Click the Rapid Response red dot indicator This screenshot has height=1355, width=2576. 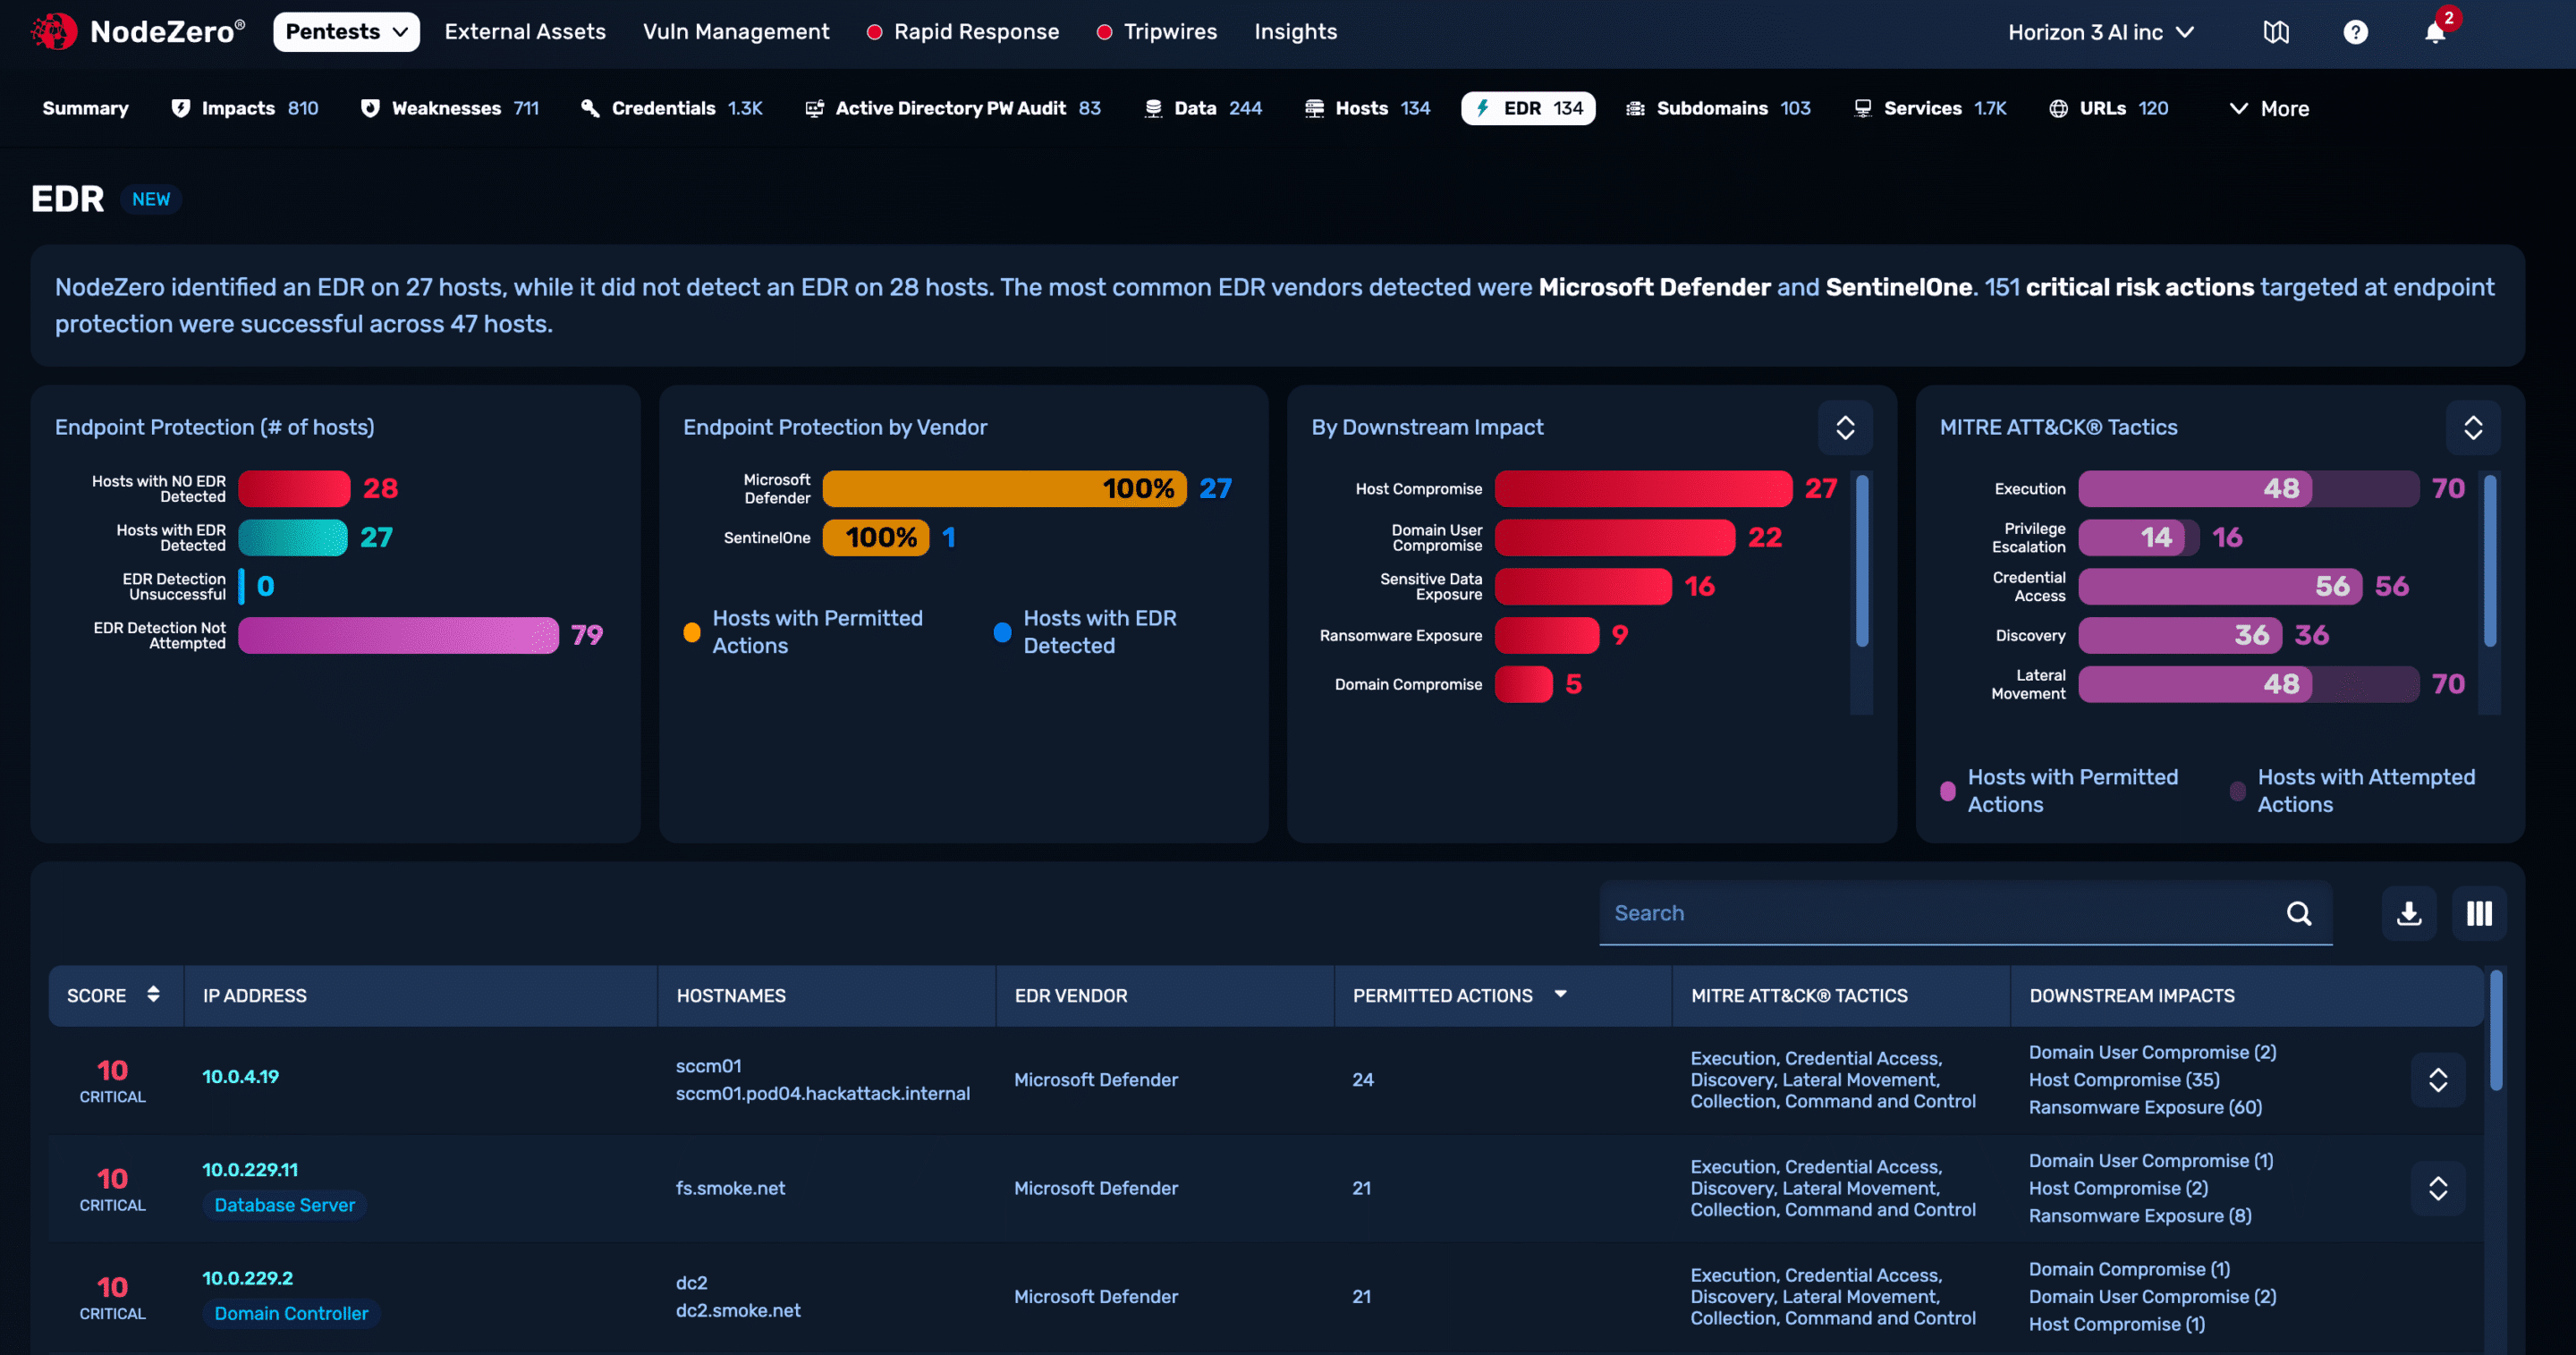(874, 32)
